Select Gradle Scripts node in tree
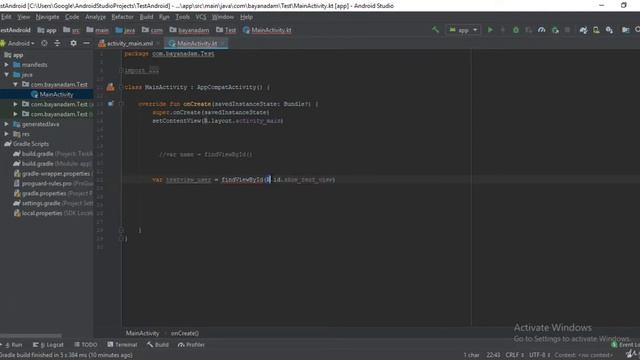Screen dimensions: 640x360 tap(26, 144)
